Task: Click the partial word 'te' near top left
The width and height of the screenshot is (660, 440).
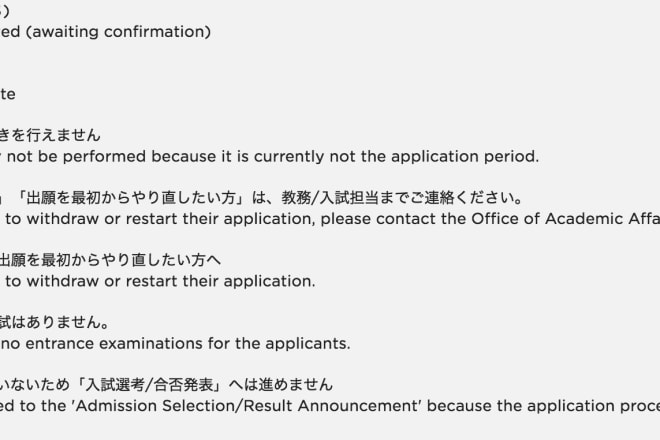Action: (8, 94)
